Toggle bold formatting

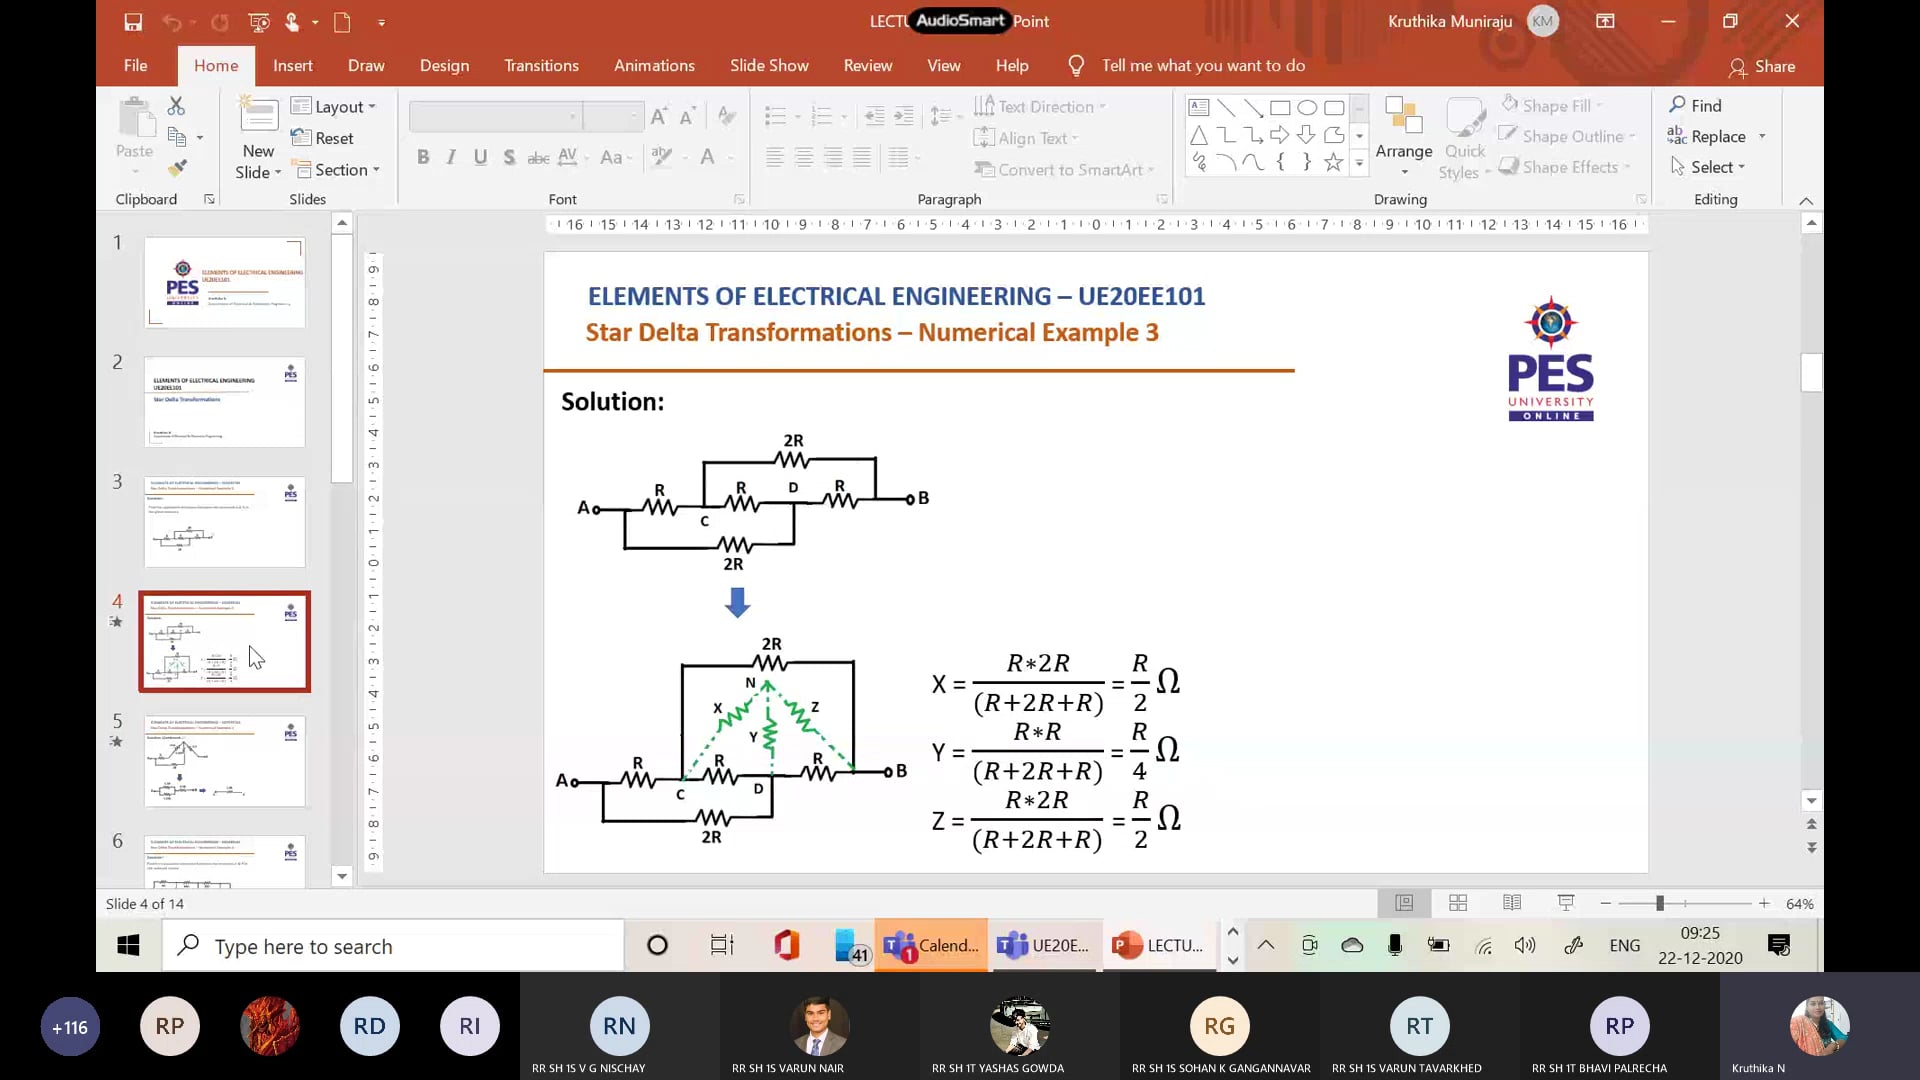point(423,157)
